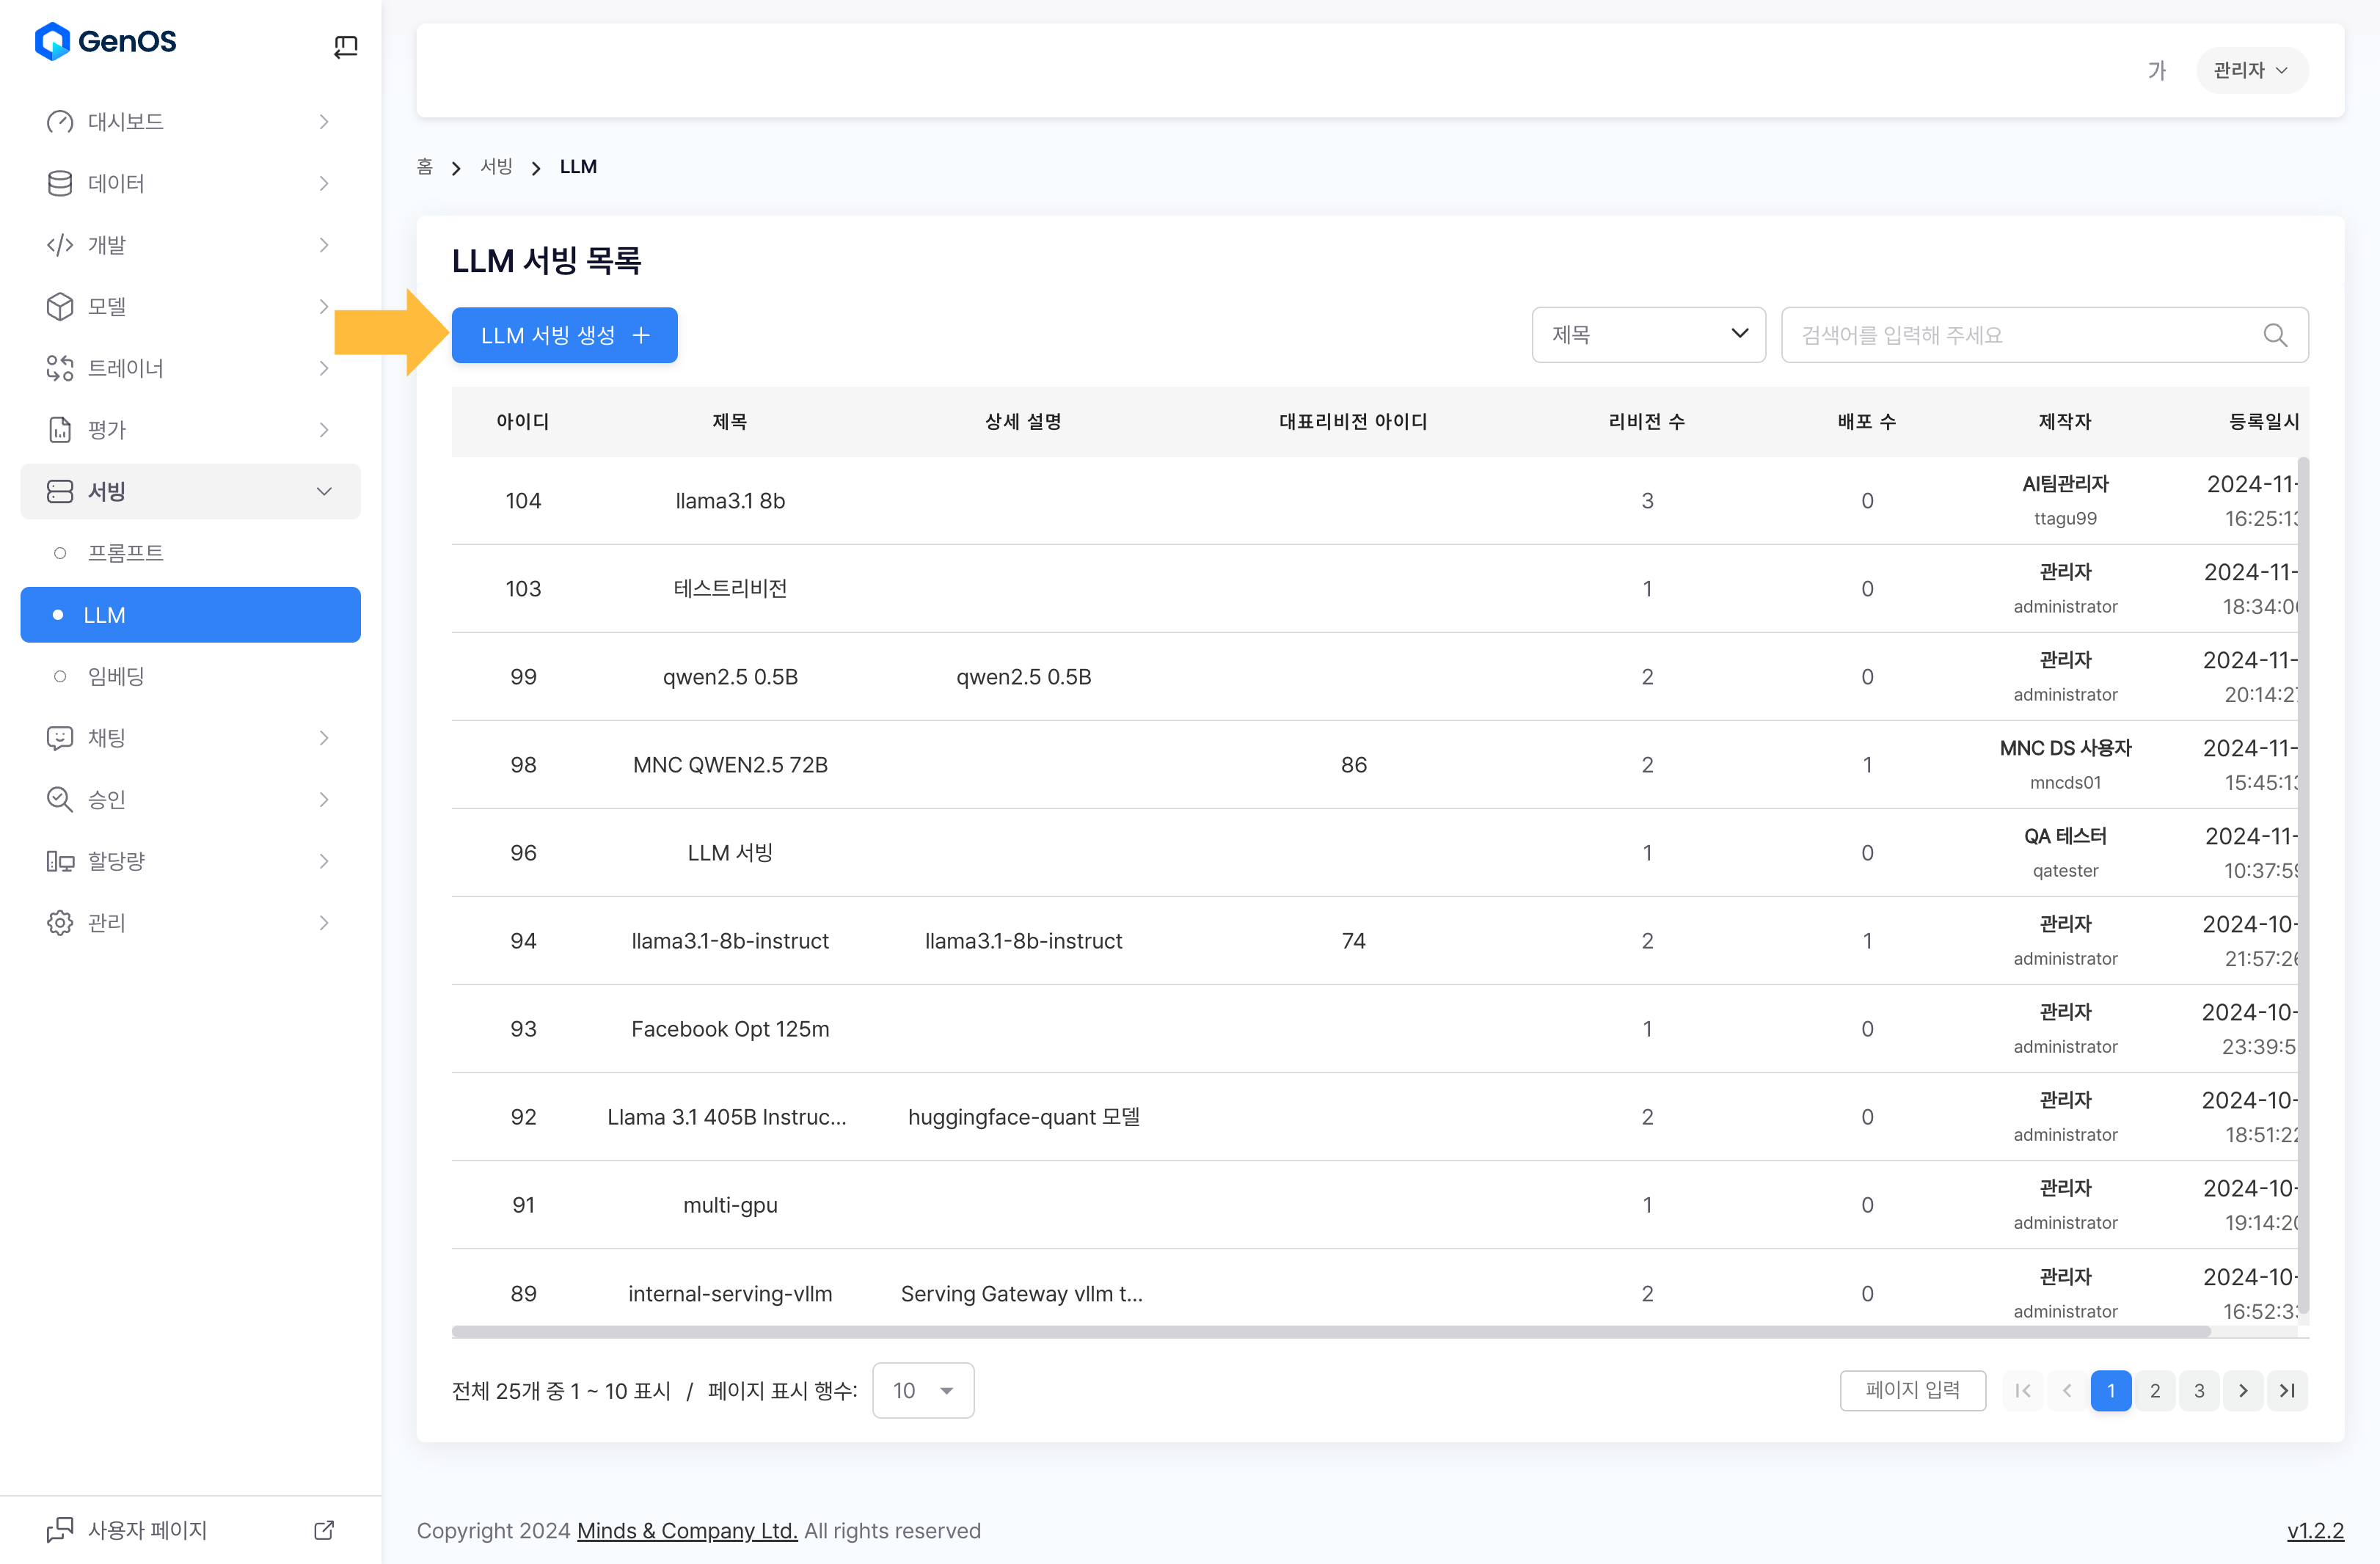The height and width of the screenshot is (1564, 2380).
Task: Click LLM 서빙 생성 button
Action: point(564,335)
